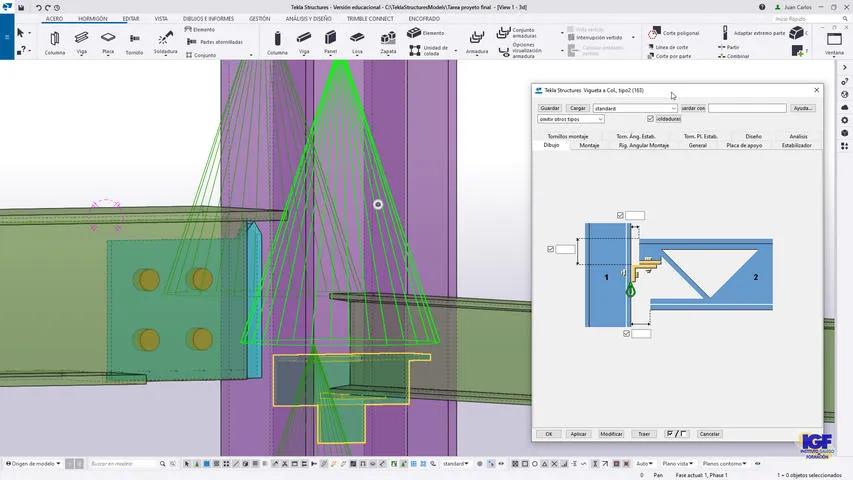The height and width of the screenshot is (480, 853).
Task: Select the steel Placa plate tool
Action: pos(108,42)
